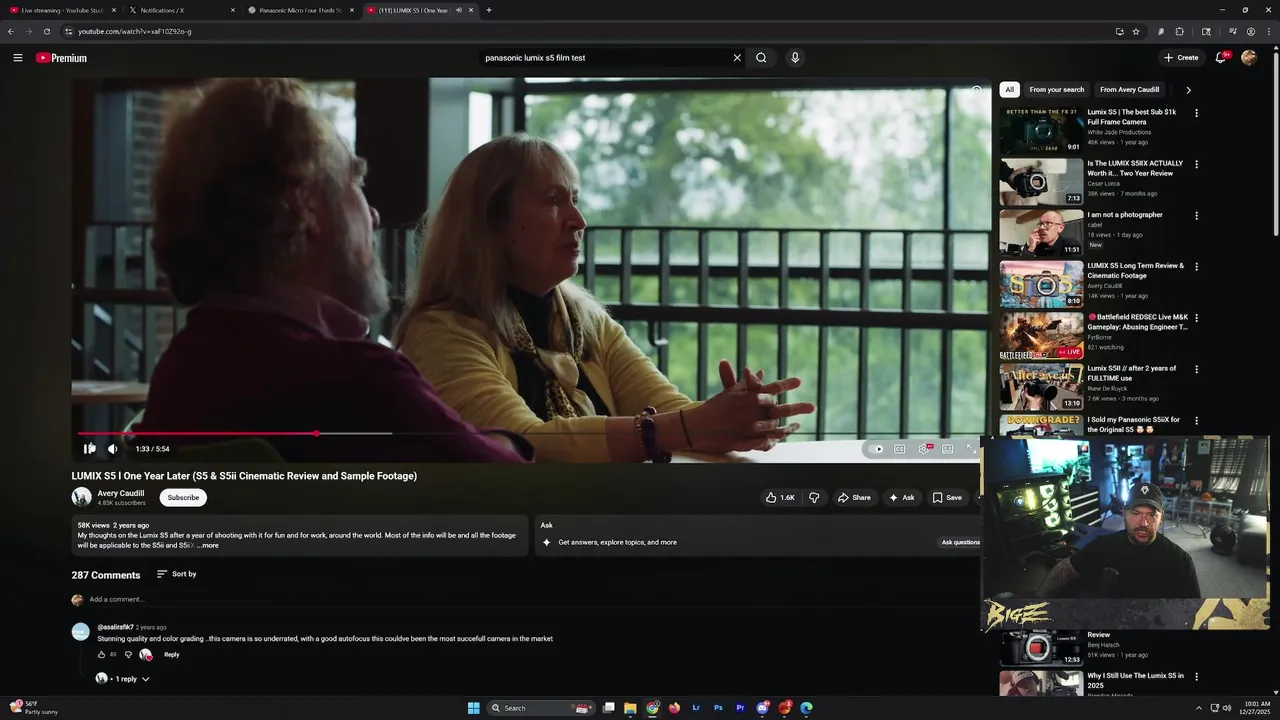
Task: Mute the video volume speaker icon
Action: [x=112, y=449]
